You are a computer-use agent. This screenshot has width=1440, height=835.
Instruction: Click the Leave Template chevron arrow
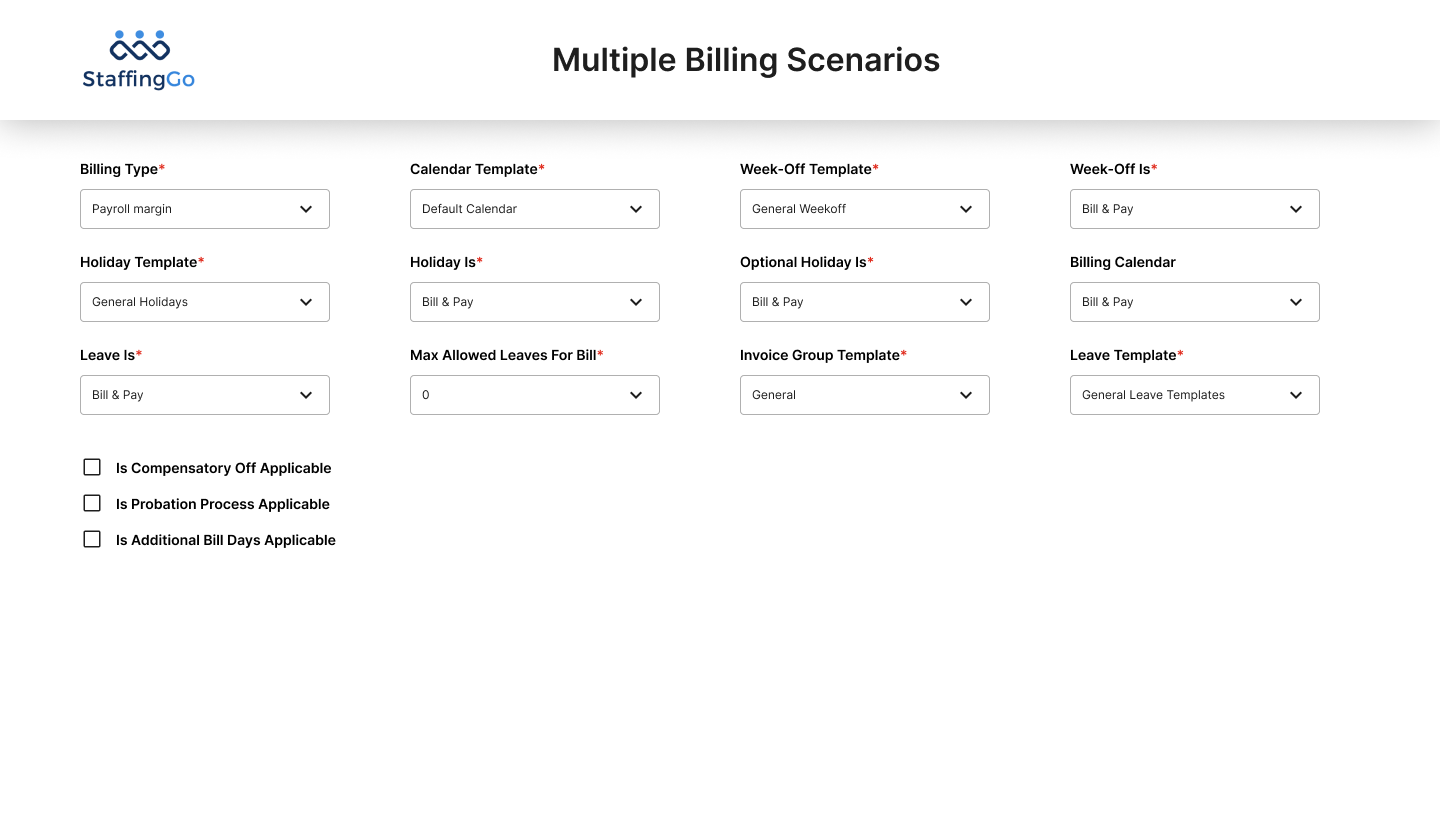[1296, 395]
